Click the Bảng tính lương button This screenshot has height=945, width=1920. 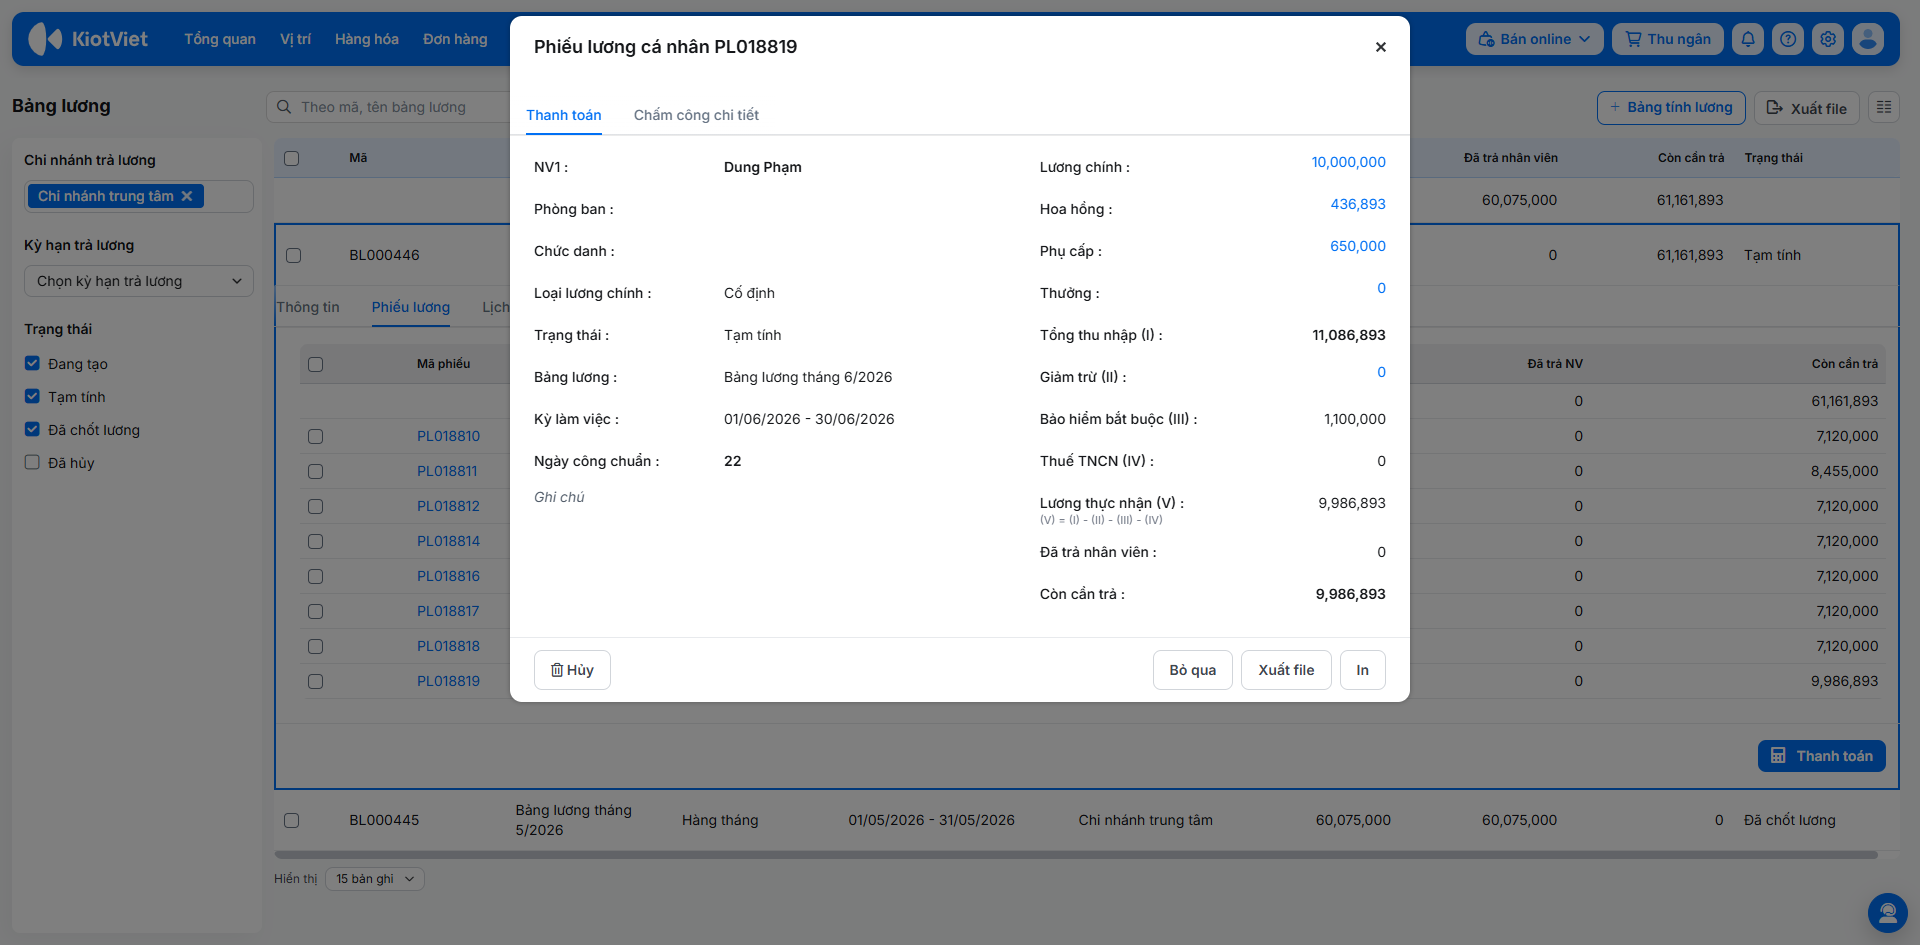(x=1671, y=107)
